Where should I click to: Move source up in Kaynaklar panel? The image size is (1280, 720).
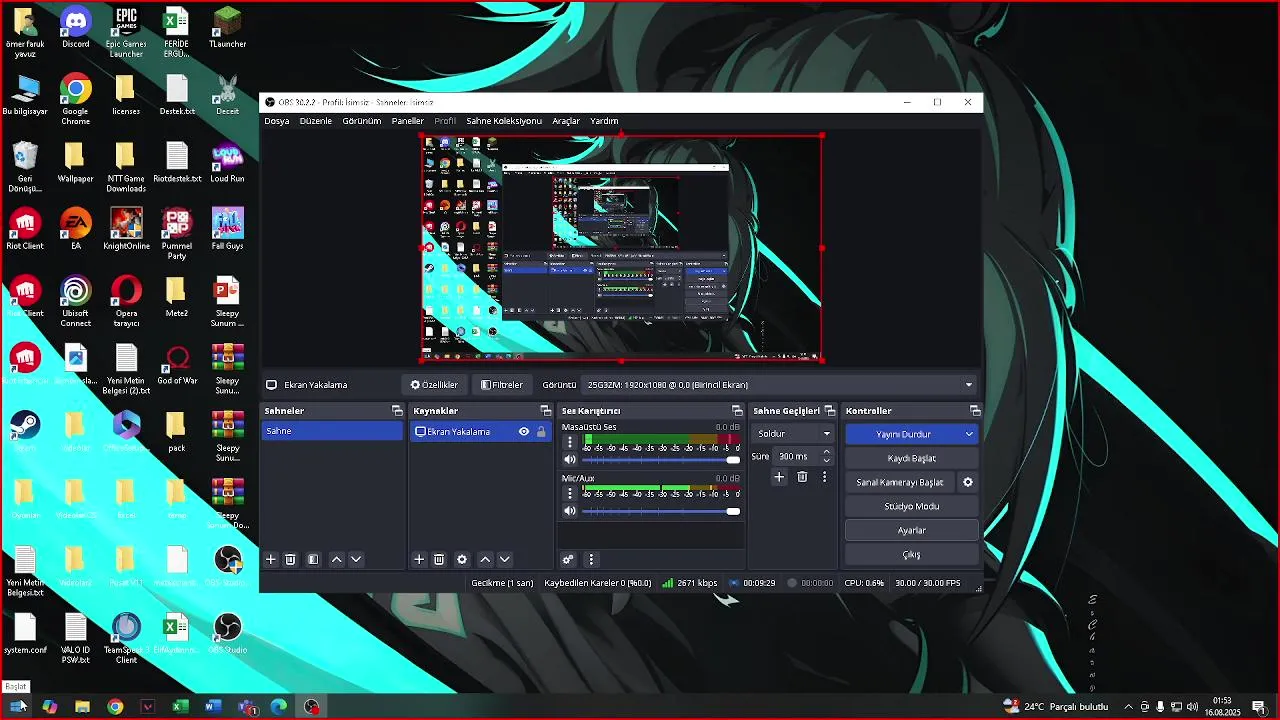pyautogui.click(x=485, y=560)
